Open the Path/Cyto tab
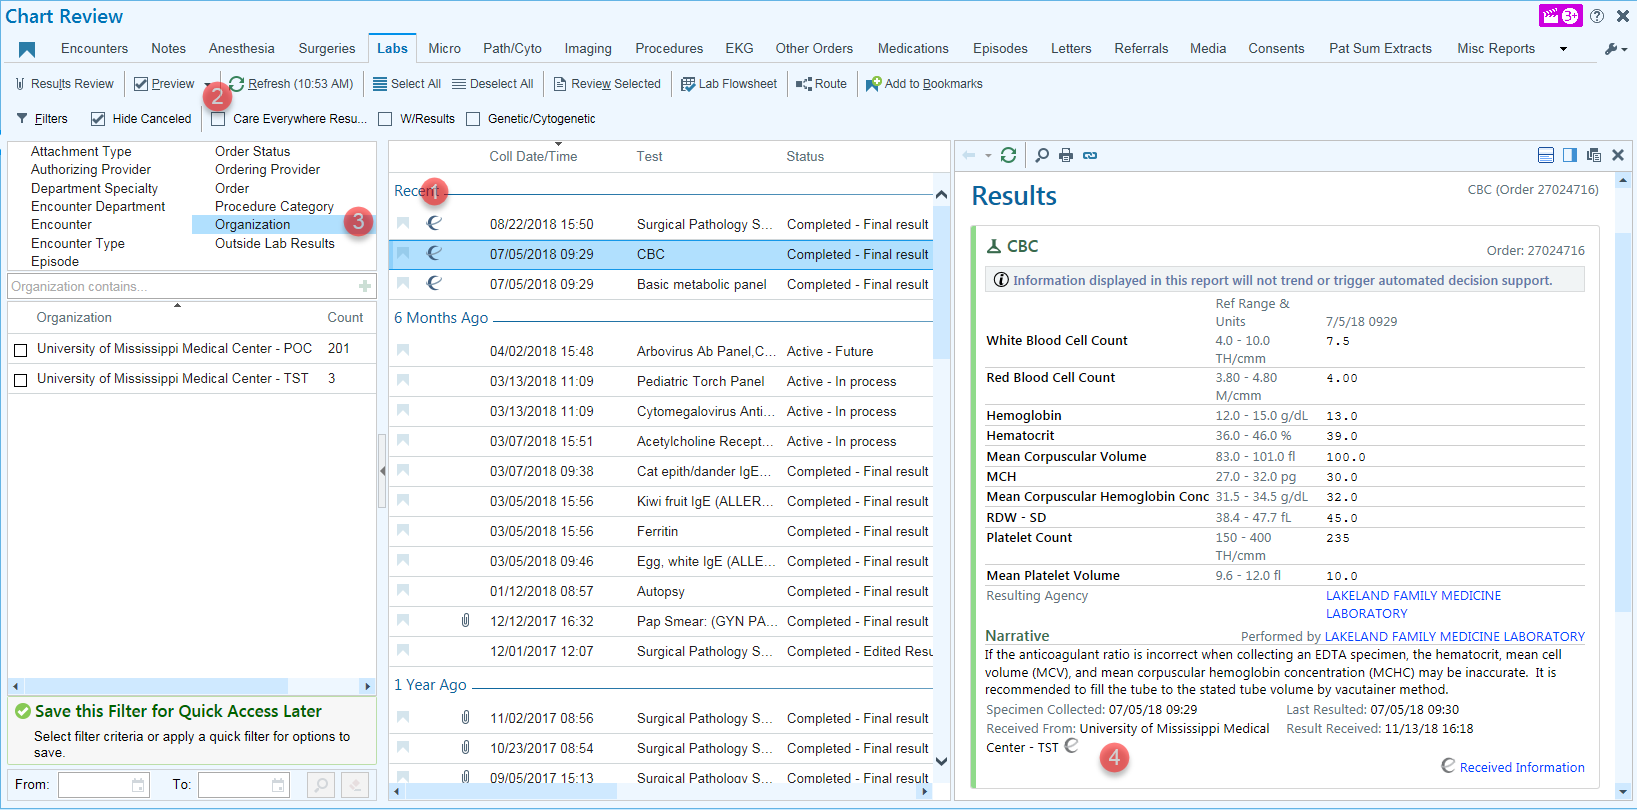Image resolution: width=1637 pixels, height=810 pixels. (512, 48)
